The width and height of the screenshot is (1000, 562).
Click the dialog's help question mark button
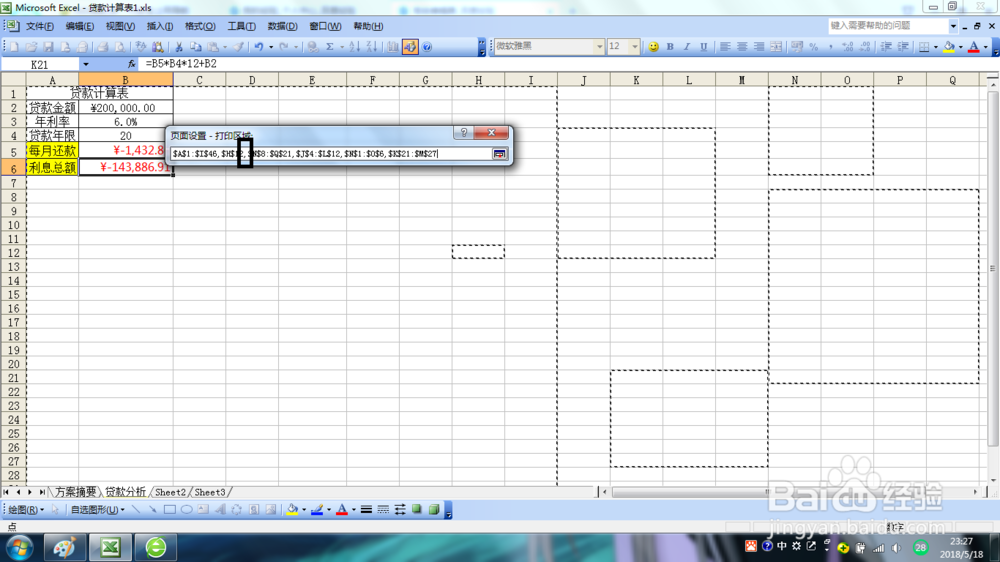464,133
